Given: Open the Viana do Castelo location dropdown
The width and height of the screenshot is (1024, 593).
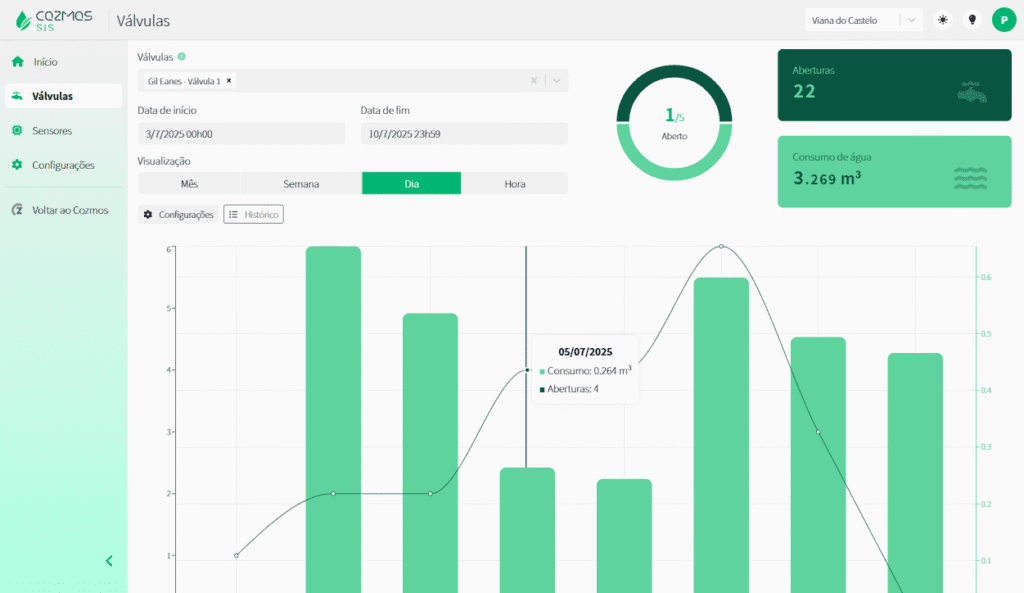Looking at the screenshot, I should tap(863, 20).
